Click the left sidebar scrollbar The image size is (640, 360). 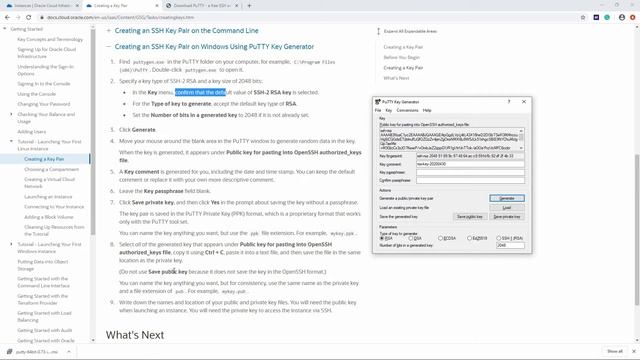coord(93,131)
